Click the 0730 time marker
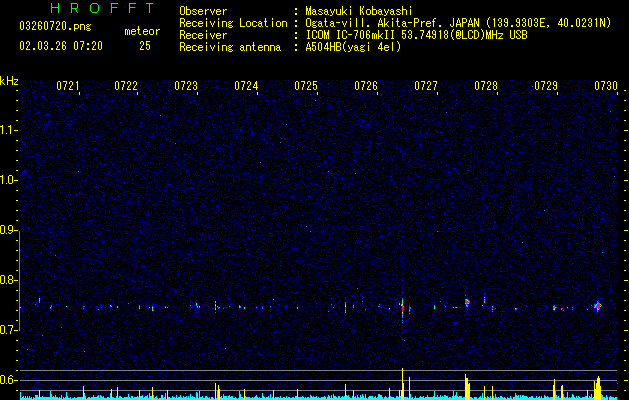This screenshot has width=629, height=400. 606,86
